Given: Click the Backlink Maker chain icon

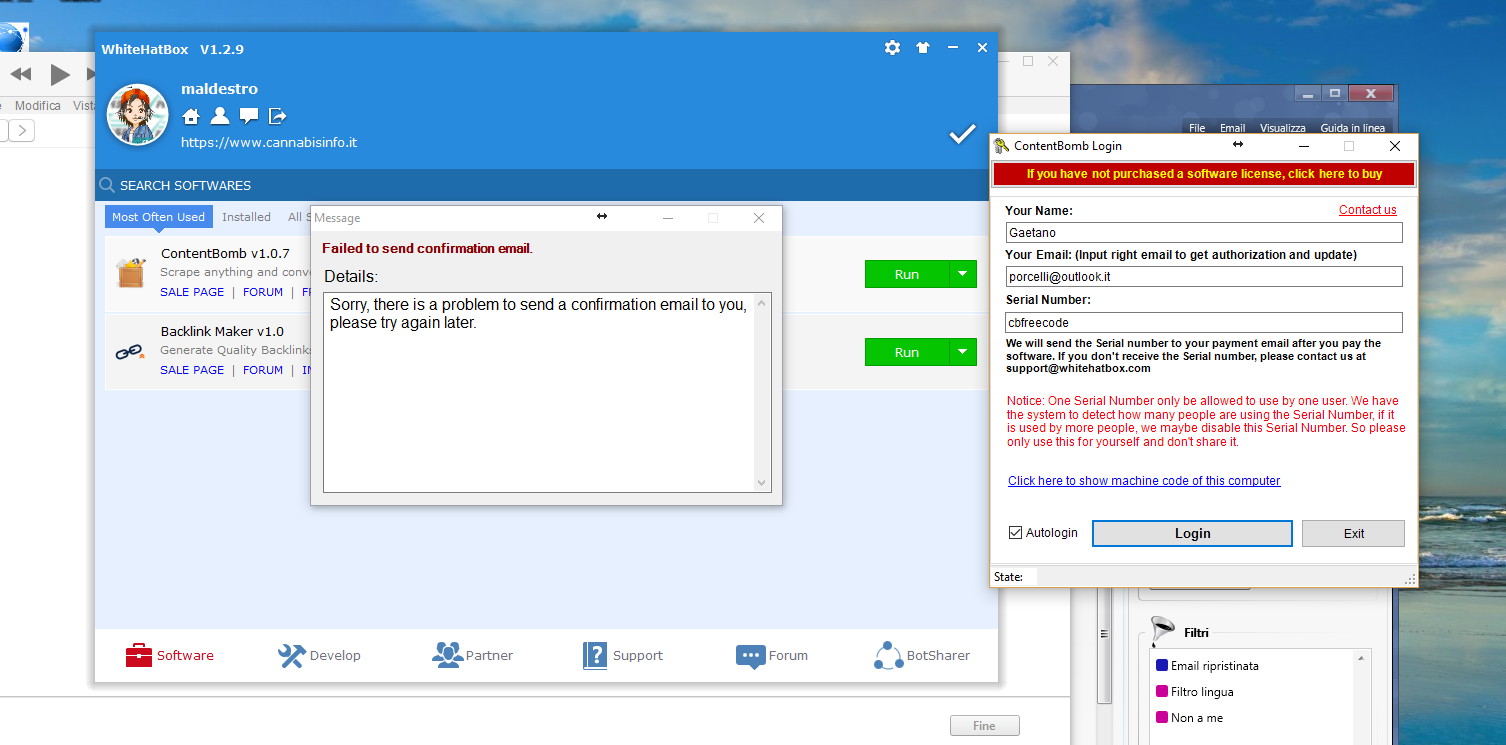Looking at the screenshot, I should (130, 351).
